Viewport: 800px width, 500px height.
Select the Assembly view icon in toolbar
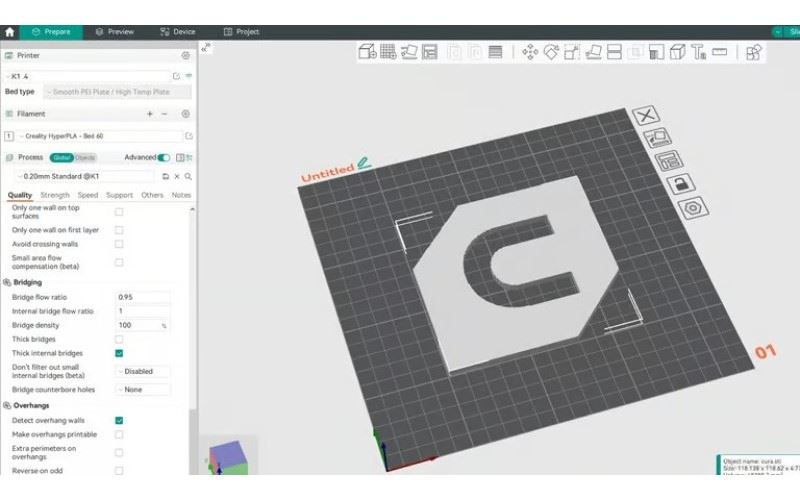[x=754, y=52]
